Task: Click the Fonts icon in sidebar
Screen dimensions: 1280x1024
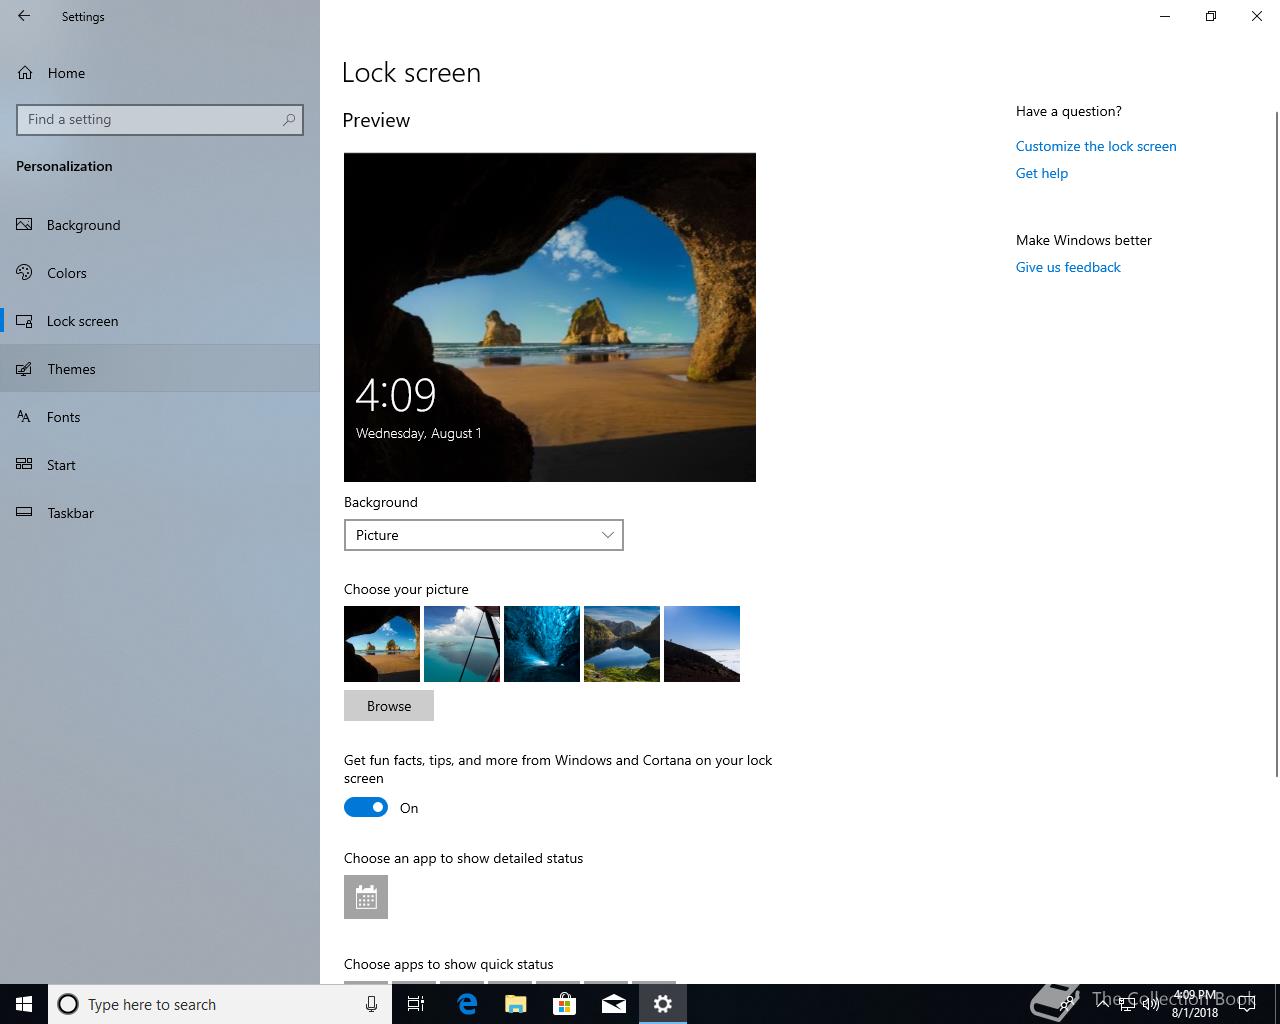Action: (25, 417)
